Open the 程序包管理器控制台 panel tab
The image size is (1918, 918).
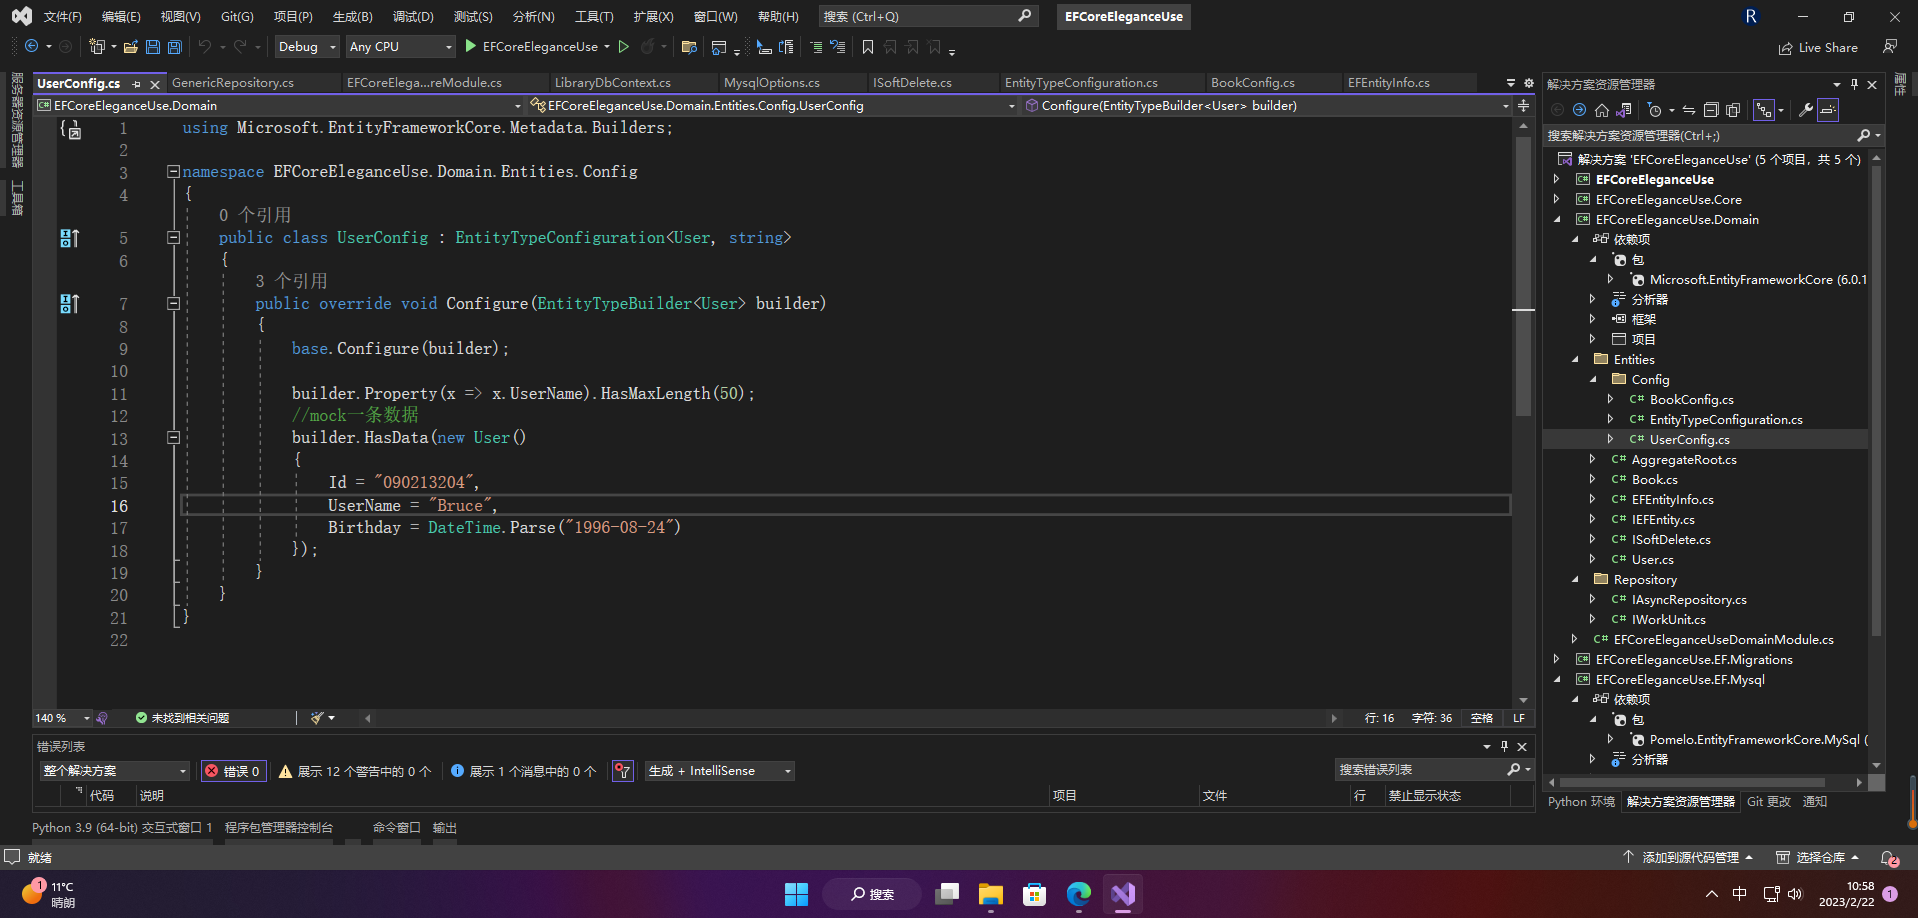[279, 828]
